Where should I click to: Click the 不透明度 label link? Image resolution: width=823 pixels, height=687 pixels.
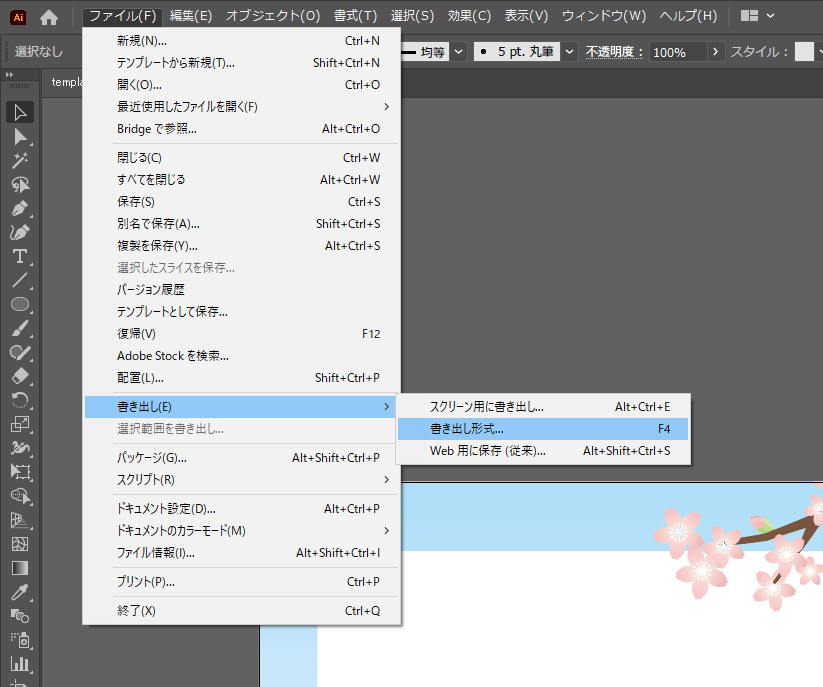coord(614,52)
